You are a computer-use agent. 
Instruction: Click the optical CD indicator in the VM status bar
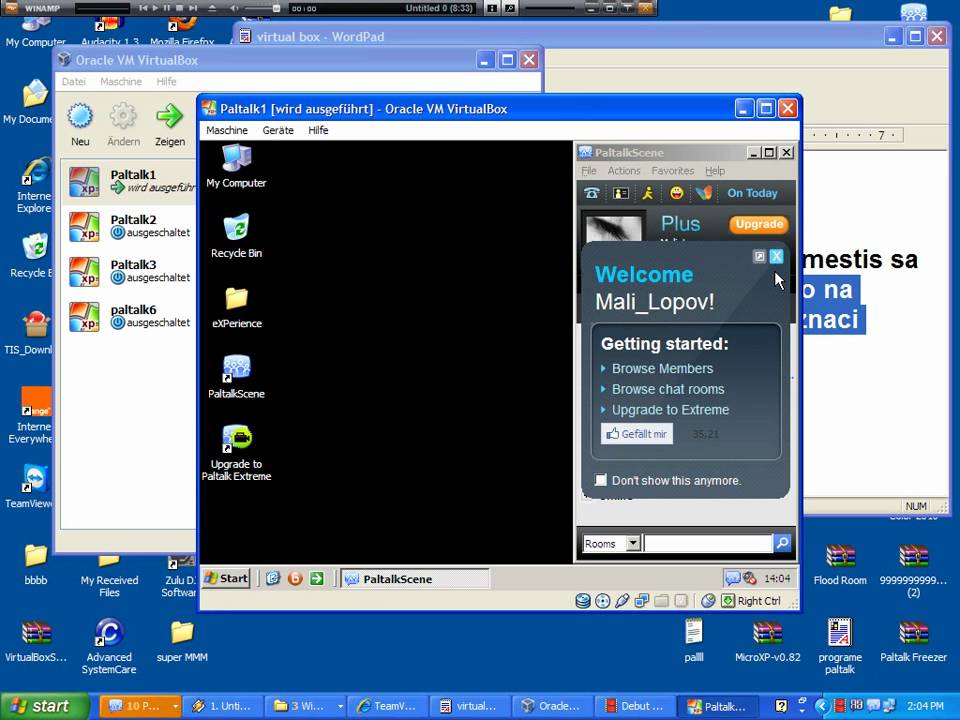coord(602,601)
